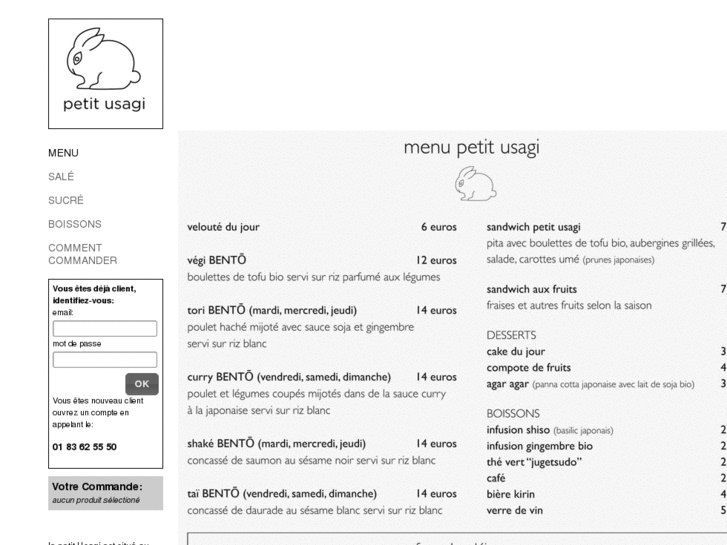Click 'sandwich petit usagi' item
Image resolution: width=727 pixels, height=545 pixels.
533,227
